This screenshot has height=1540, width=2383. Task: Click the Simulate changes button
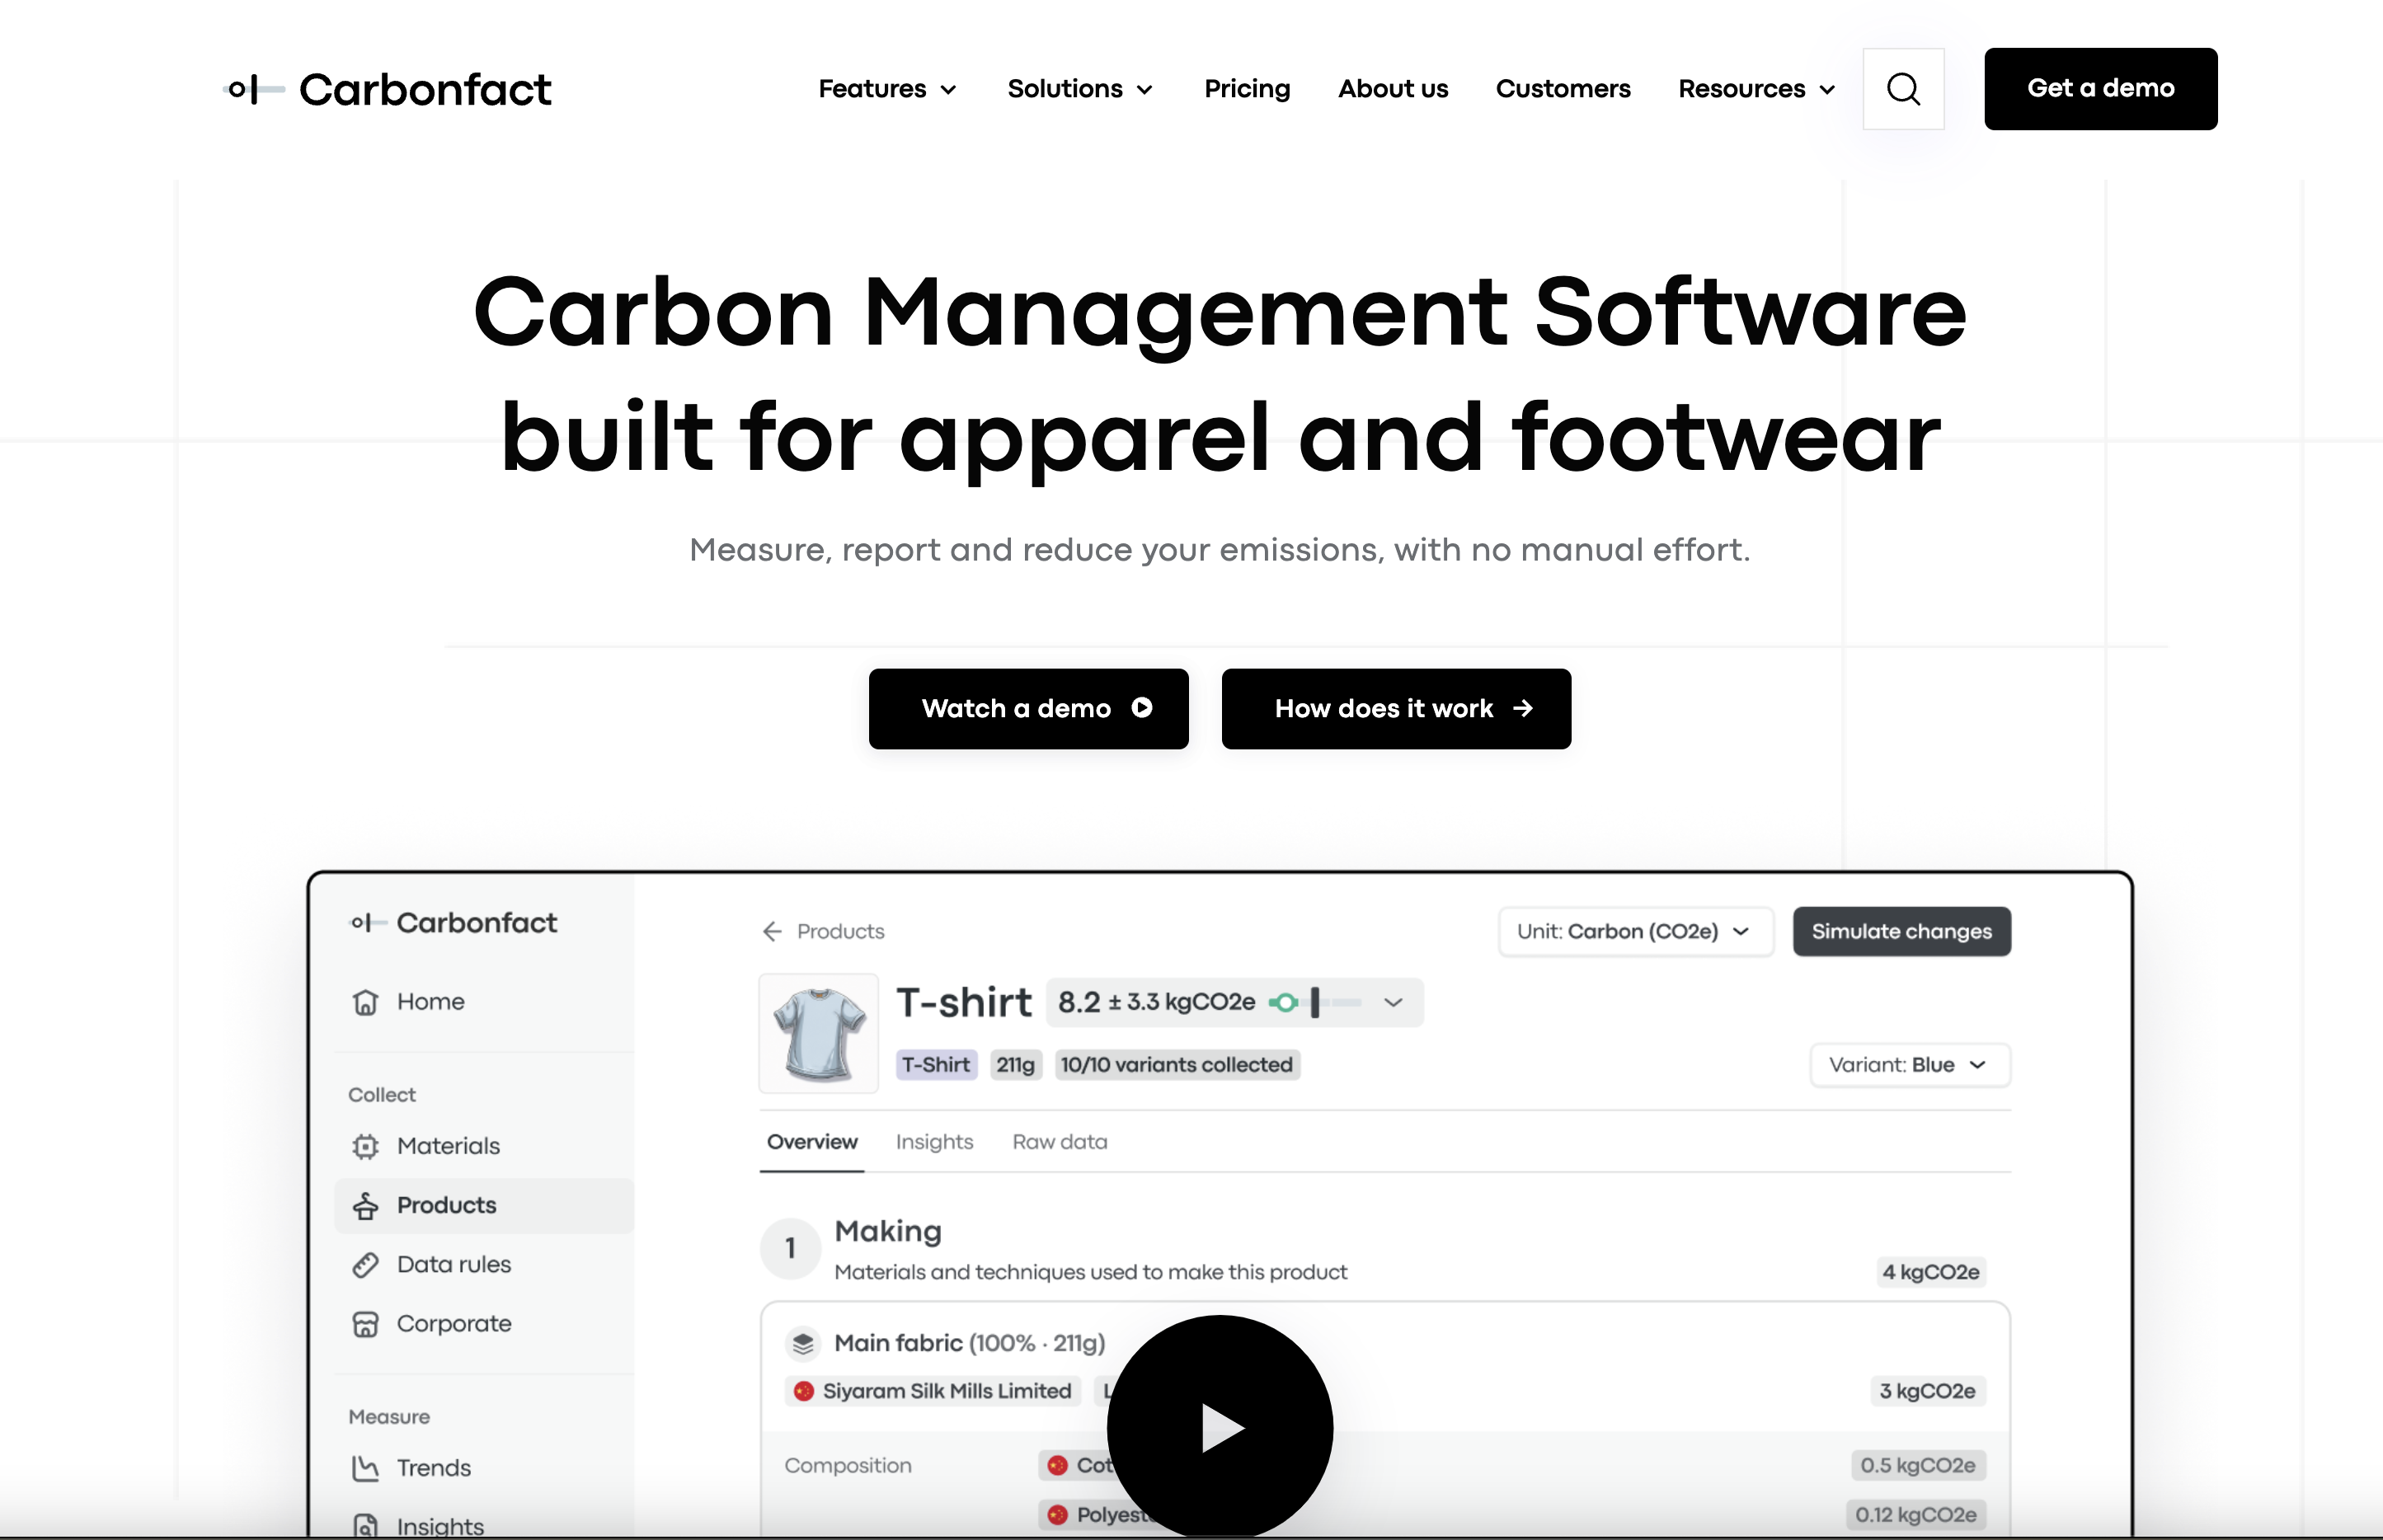point(1901,932)
